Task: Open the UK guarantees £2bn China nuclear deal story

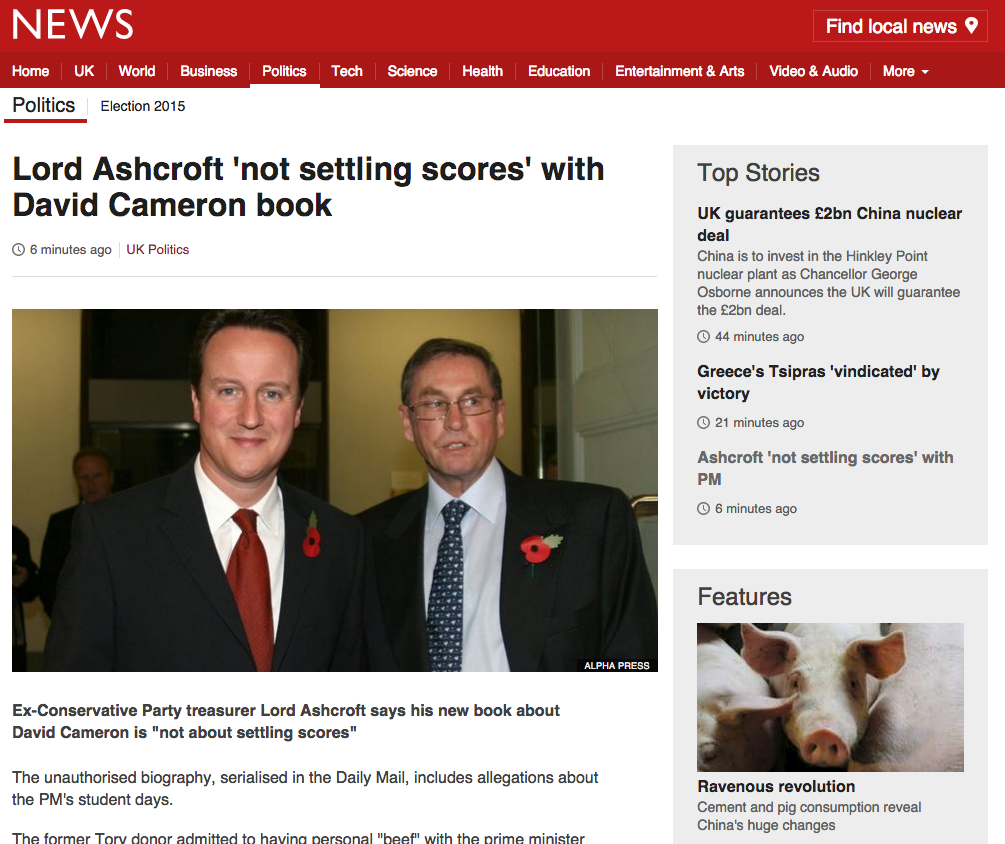Action: click(x=829, y=224)
